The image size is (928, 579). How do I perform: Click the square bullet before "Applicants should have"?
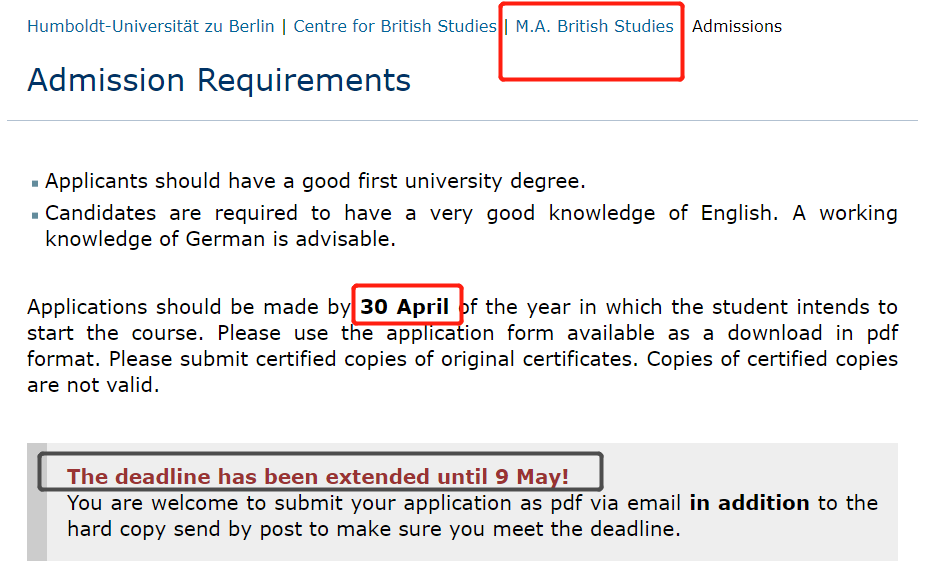point(36,184)
